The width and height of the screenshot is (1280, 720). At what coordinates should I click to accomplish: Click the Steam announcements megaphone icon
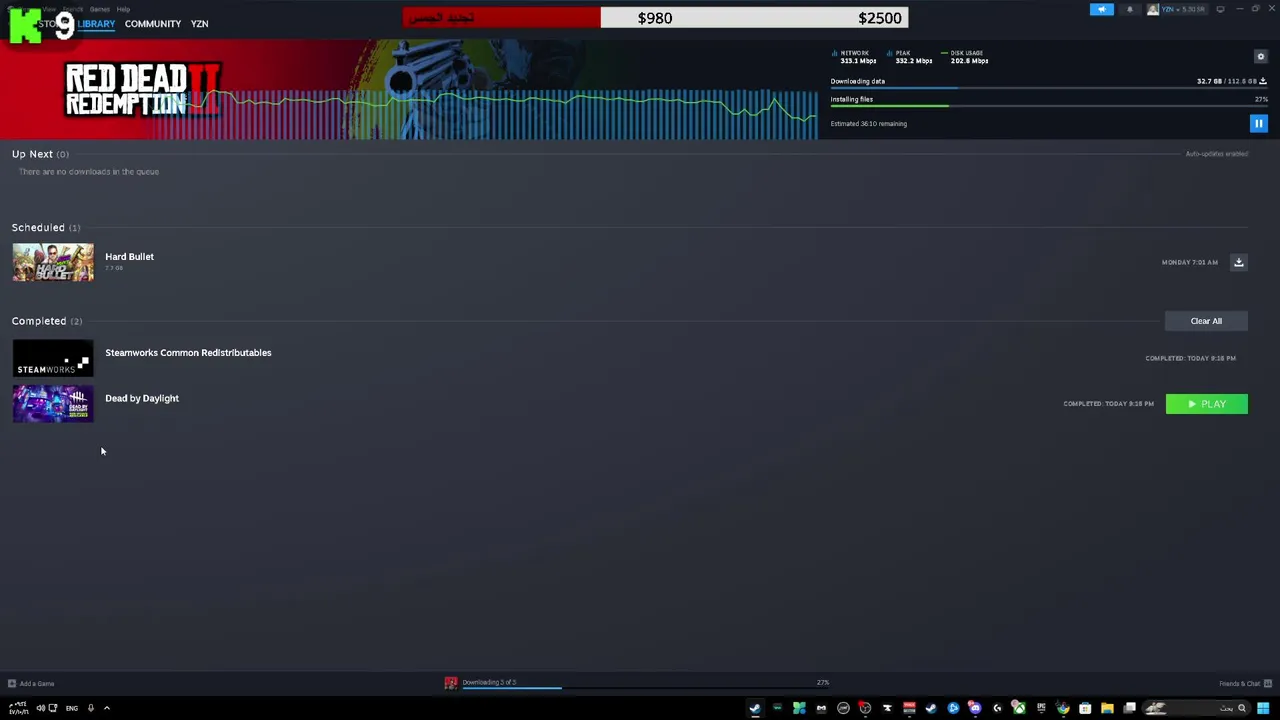[x=1101, y=9]
